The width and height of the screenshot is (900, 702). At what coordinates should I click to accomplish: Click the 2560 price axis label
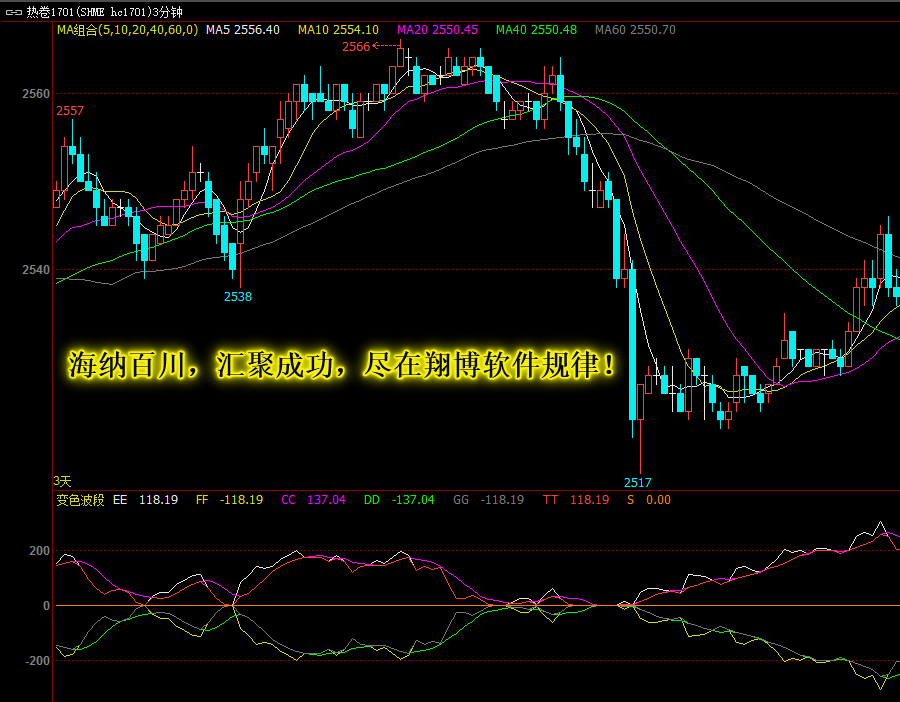36,94
